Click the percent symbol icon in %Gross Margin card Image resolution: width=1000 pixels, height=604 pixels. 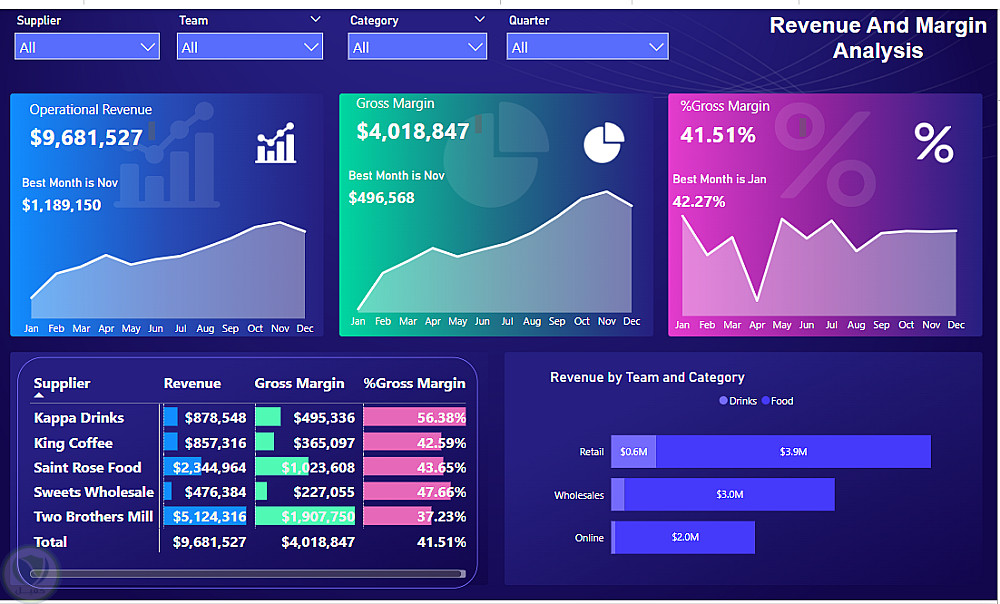pos(934,143)
